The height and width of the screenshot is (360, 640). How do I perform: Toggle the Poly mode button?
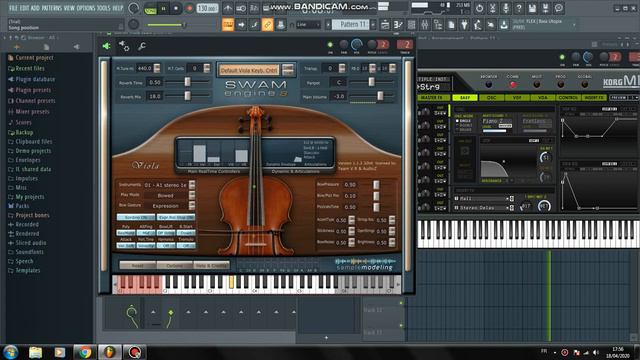pyautogui.click(x=126, y=233)
